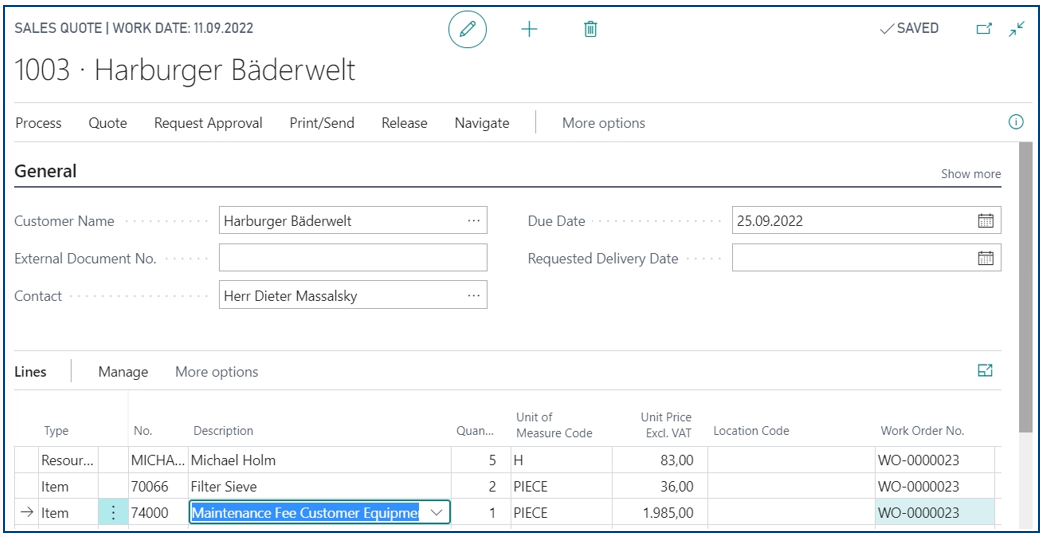Image resolution: width=1044 pixels, height=538 pixels.
Task: Click Show more in General section
Action: click(971, 174)
